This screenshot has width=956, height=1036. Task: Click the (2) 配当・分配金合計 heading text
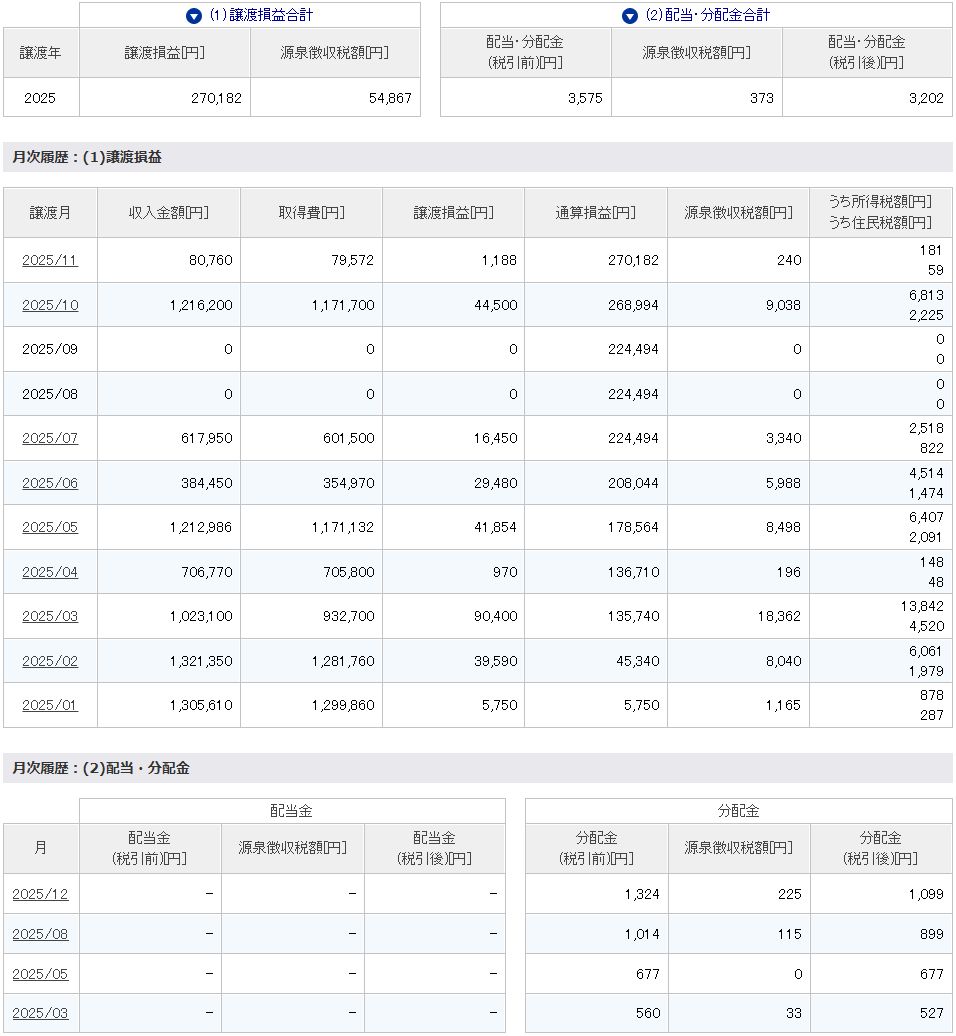pyautogui.click(x=708, y=16)
